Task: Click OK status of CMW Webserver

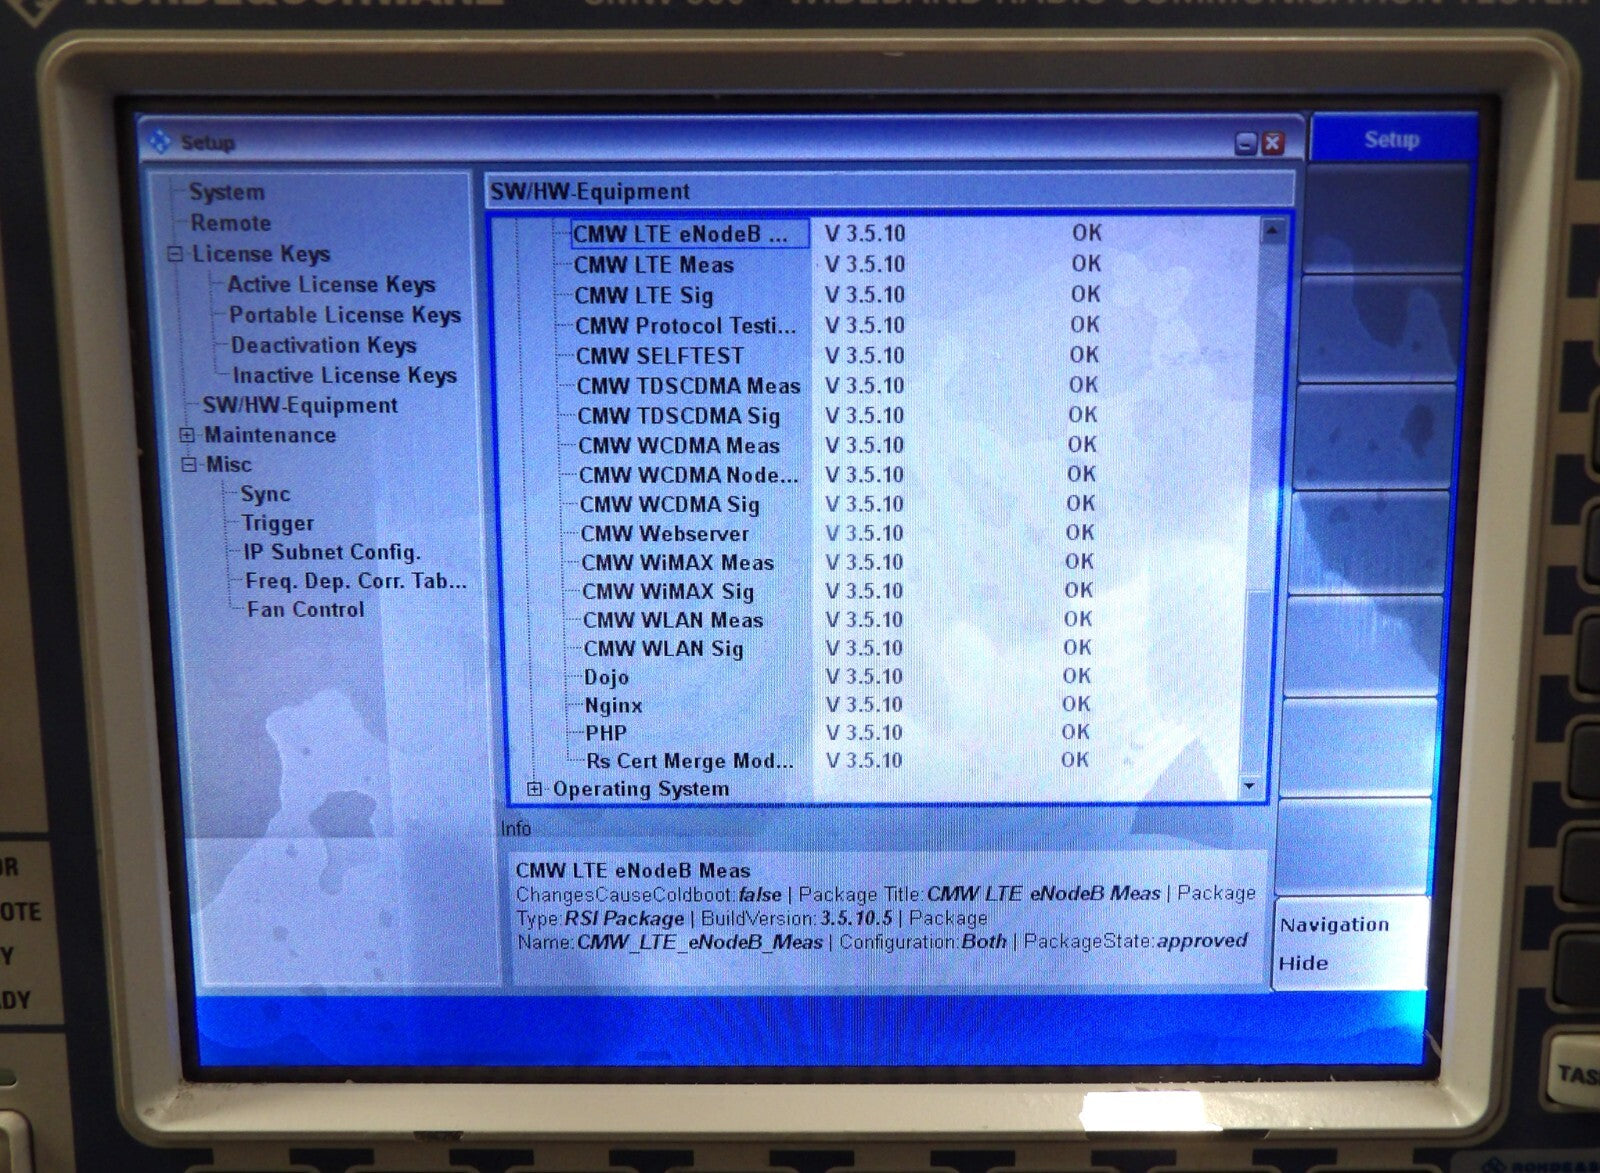Action: pos(1080,533)
